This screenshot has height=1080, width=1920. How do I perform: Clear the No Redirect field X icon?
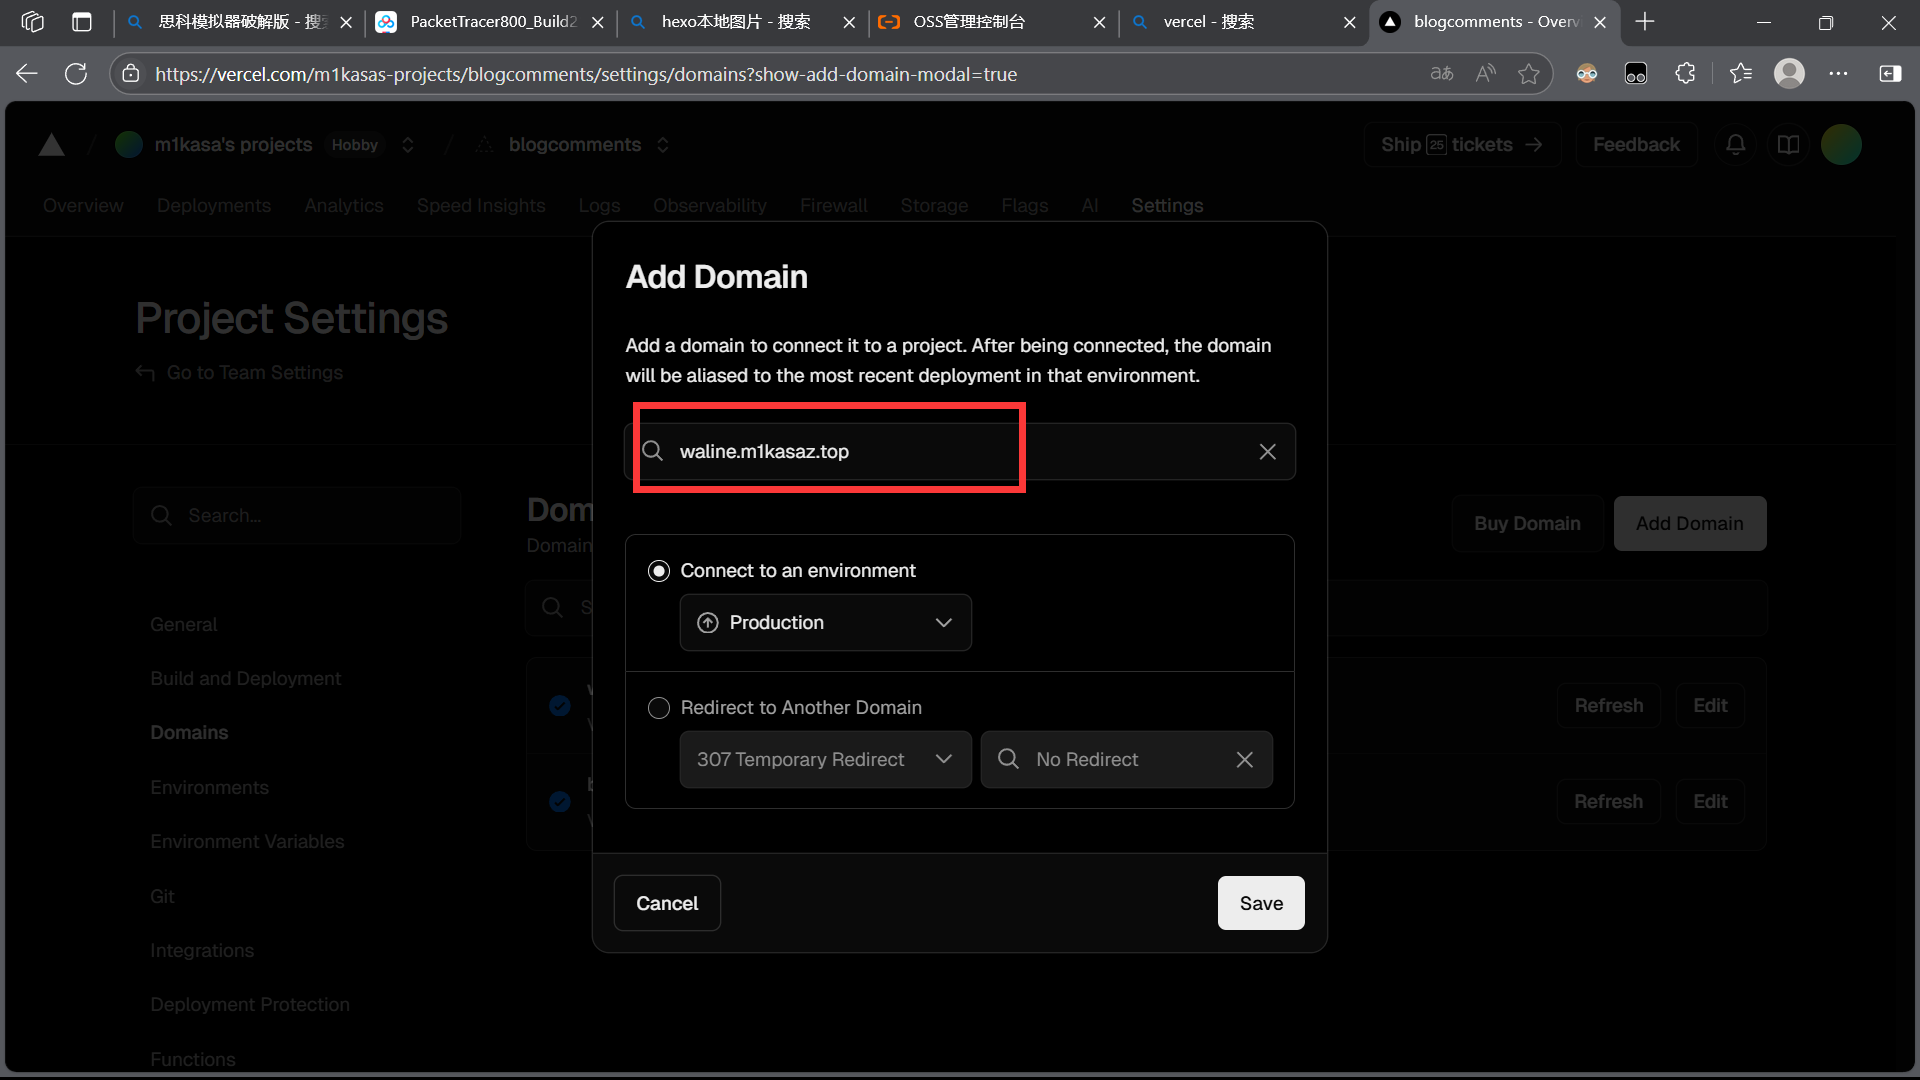point(1244,760)
